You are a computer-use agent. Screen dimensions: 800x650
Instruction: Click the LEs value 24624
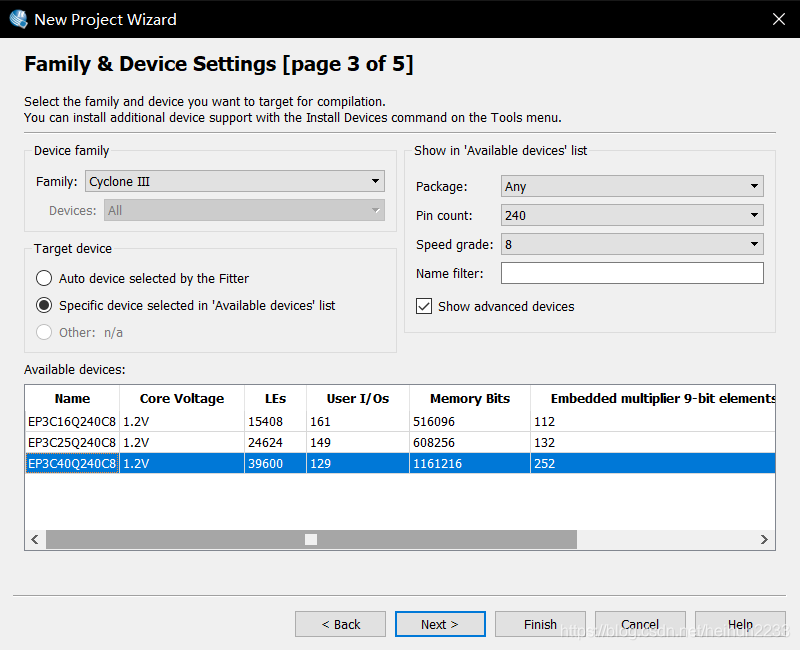tap(265, 442)
